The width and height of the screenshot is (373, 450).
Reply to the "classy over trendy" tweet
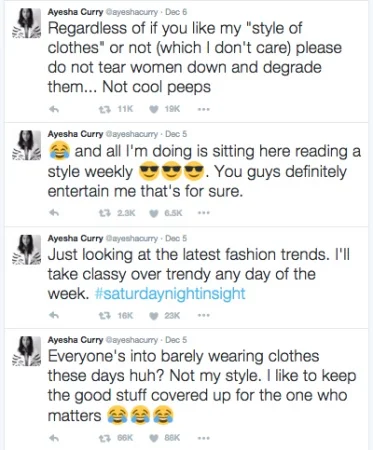(54, 315)
